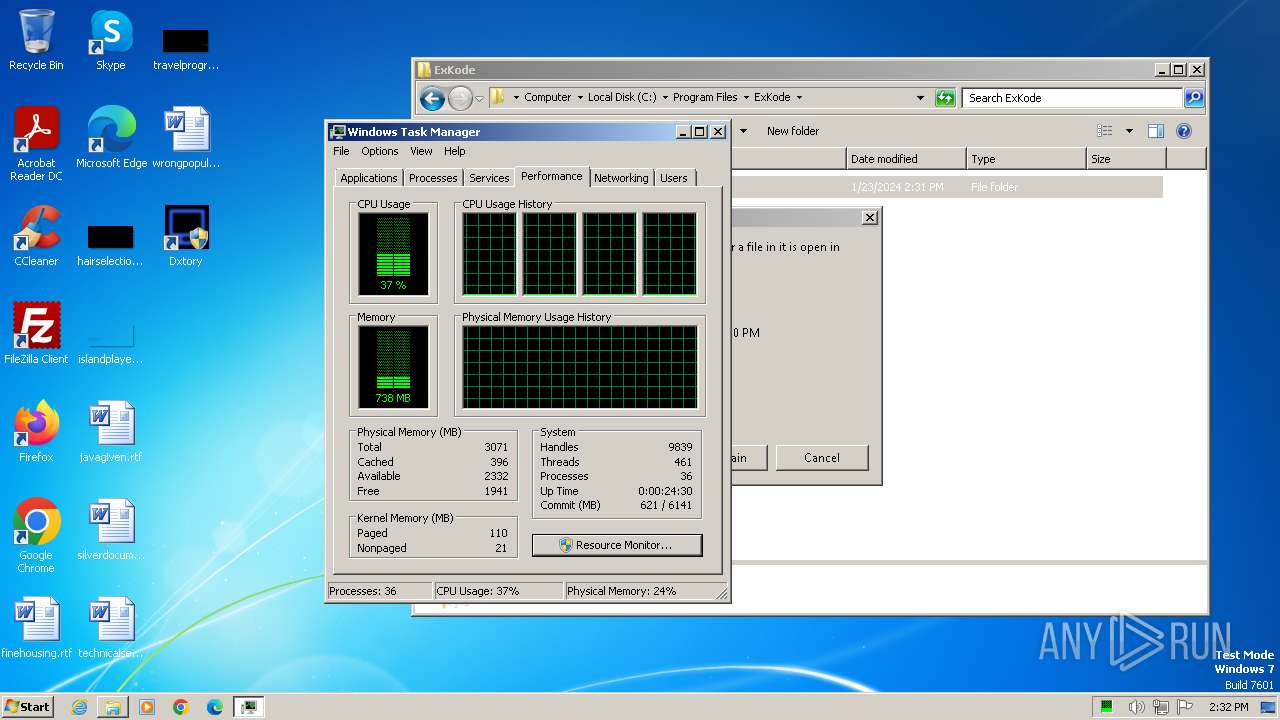Launch Google Chrome desktop shortcut
Viewport: 1280px width, 720px height.
[x=36, y=536]
